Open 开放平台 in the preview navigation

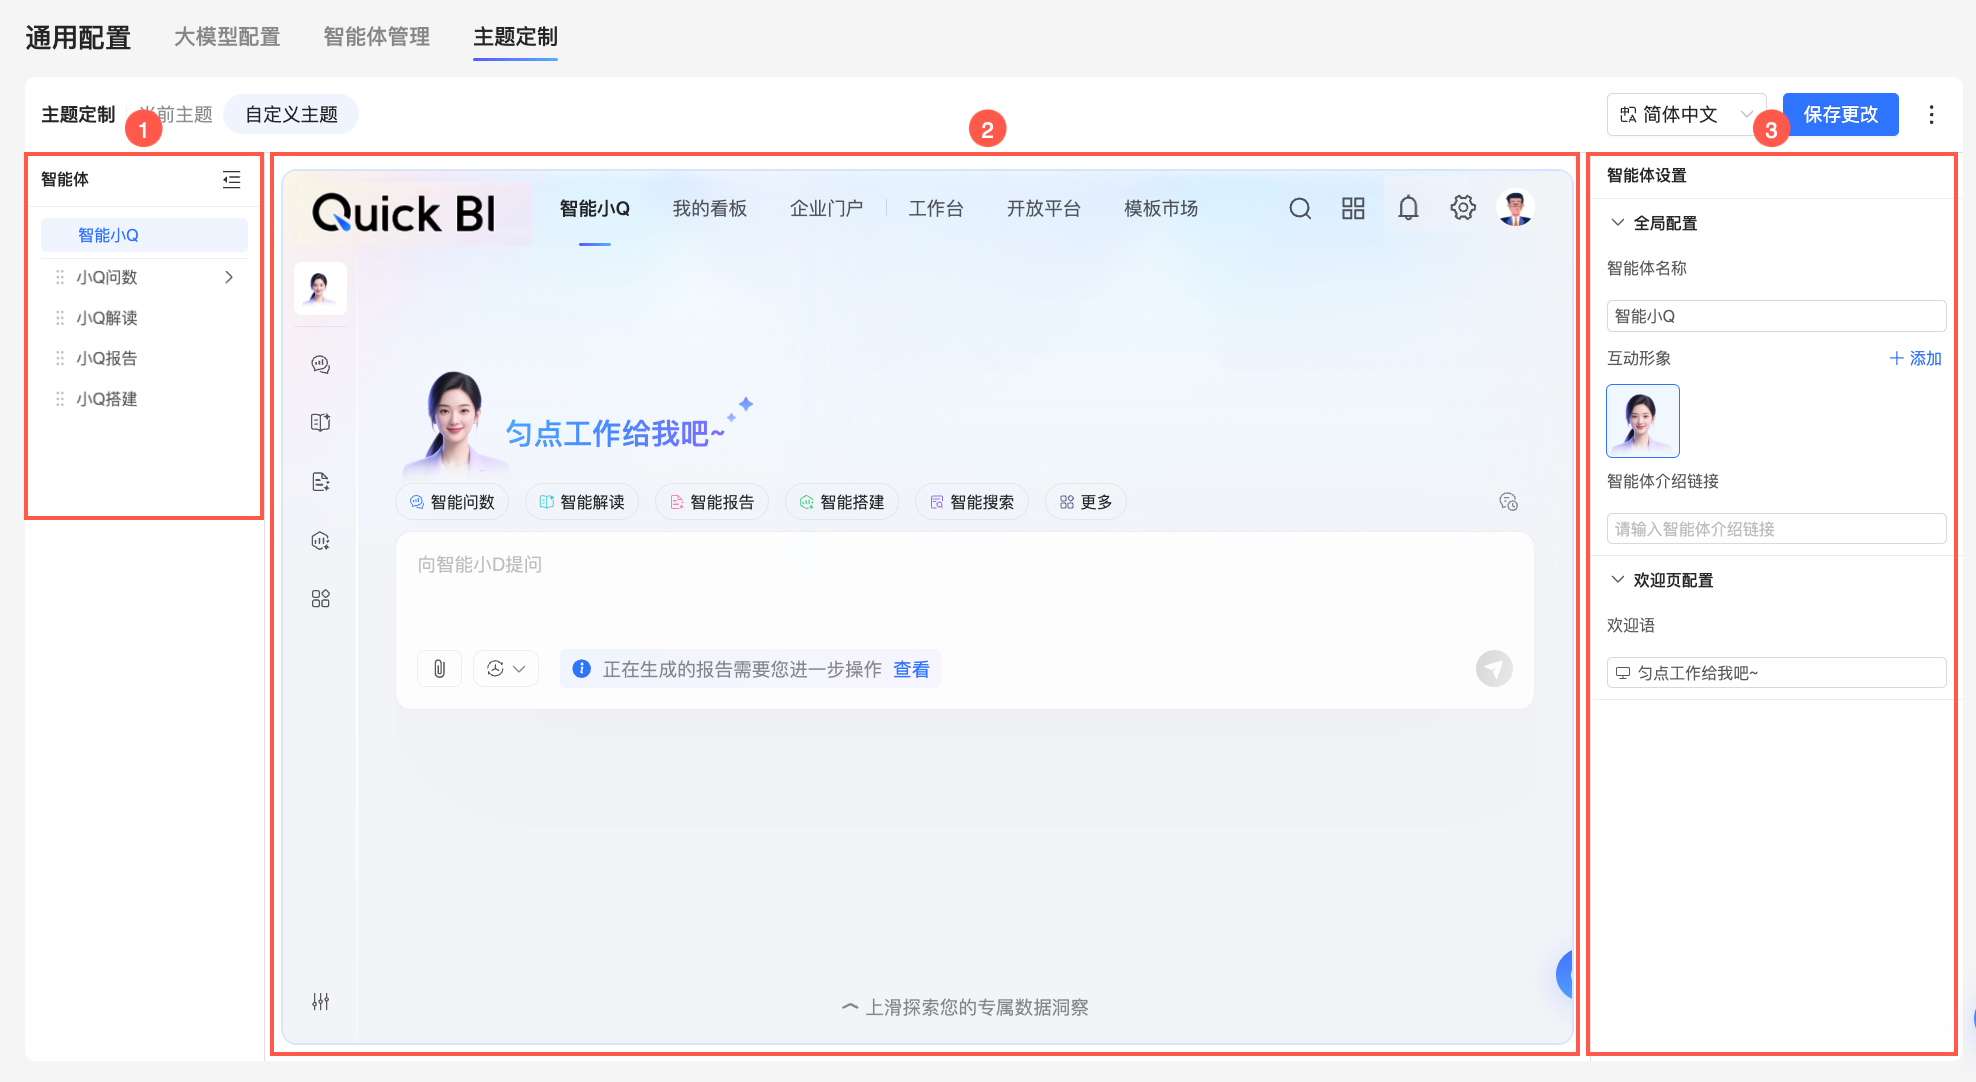1043,208
